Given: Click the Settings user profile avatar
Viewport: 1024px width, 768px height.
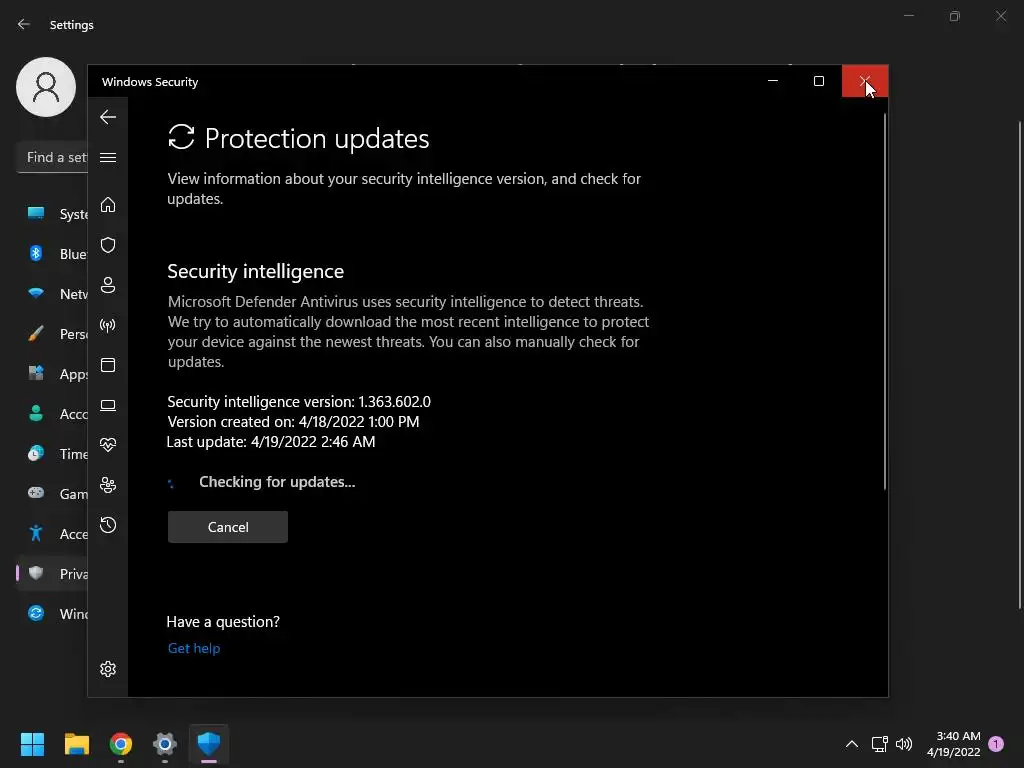Looking at the screenshot, I should [46, 87].
